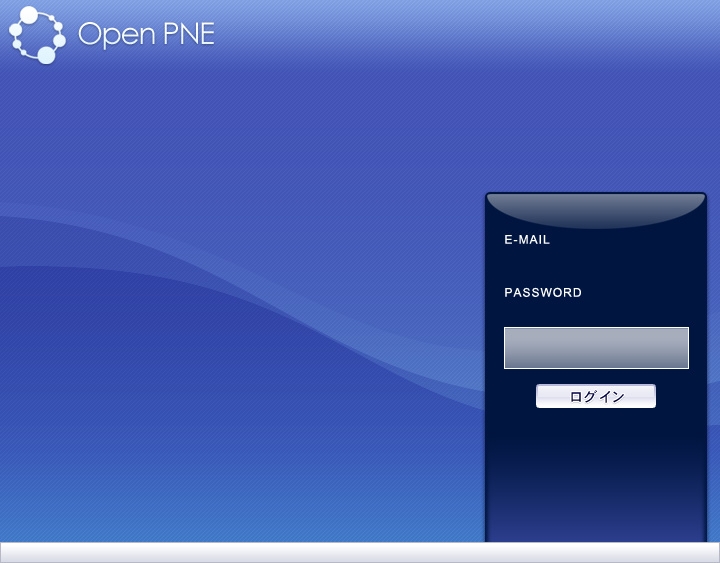The height and width of the screenshot is (563, 720).
Task: Click the "Open PNE" title text
Action: [146, 34]
